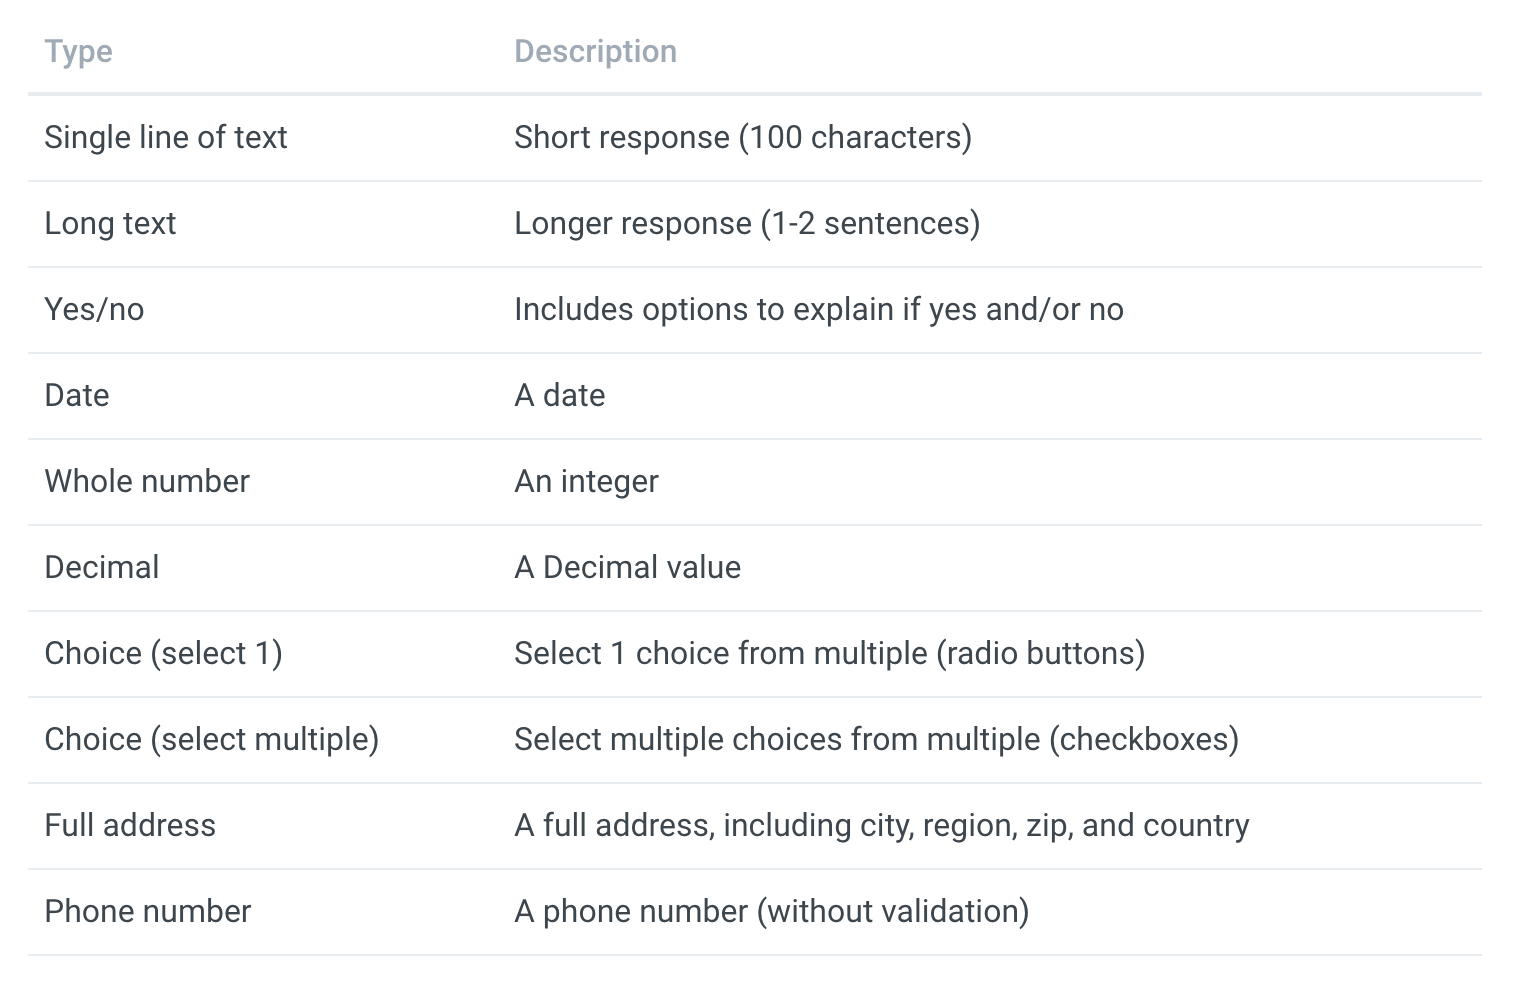Click "Short response (100 characters)" description
This screenshot has width=1522, height=990.
[742, 138]
